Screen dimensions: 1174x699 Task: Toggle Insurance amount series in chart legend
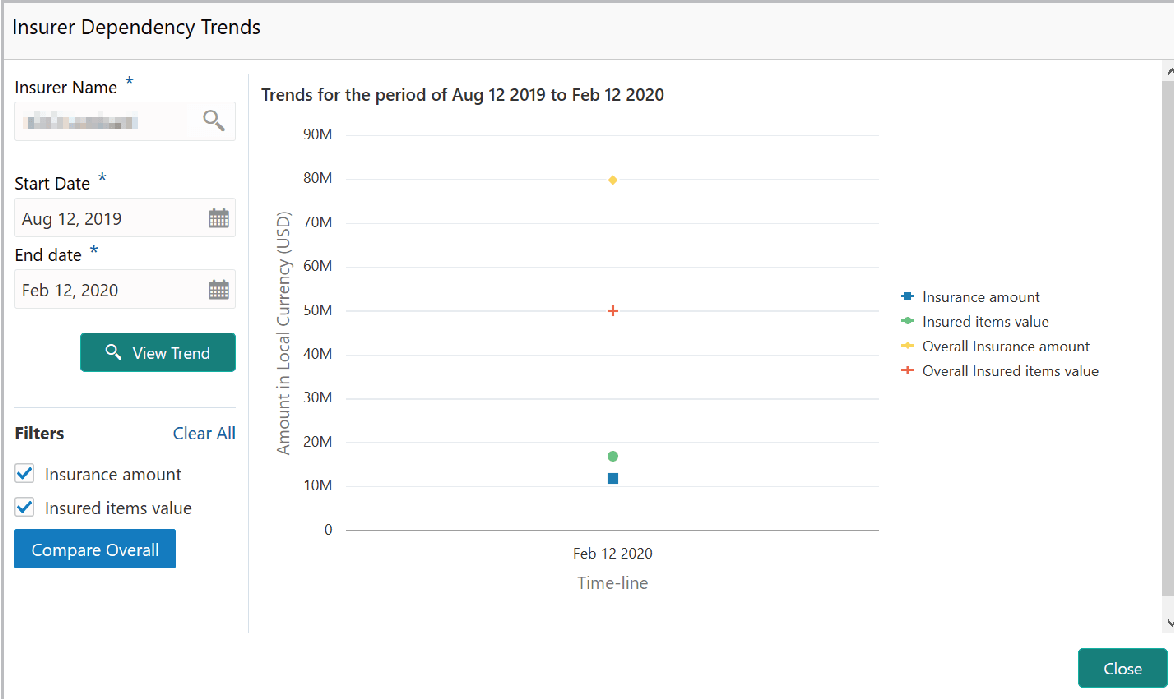click(970, 297)
